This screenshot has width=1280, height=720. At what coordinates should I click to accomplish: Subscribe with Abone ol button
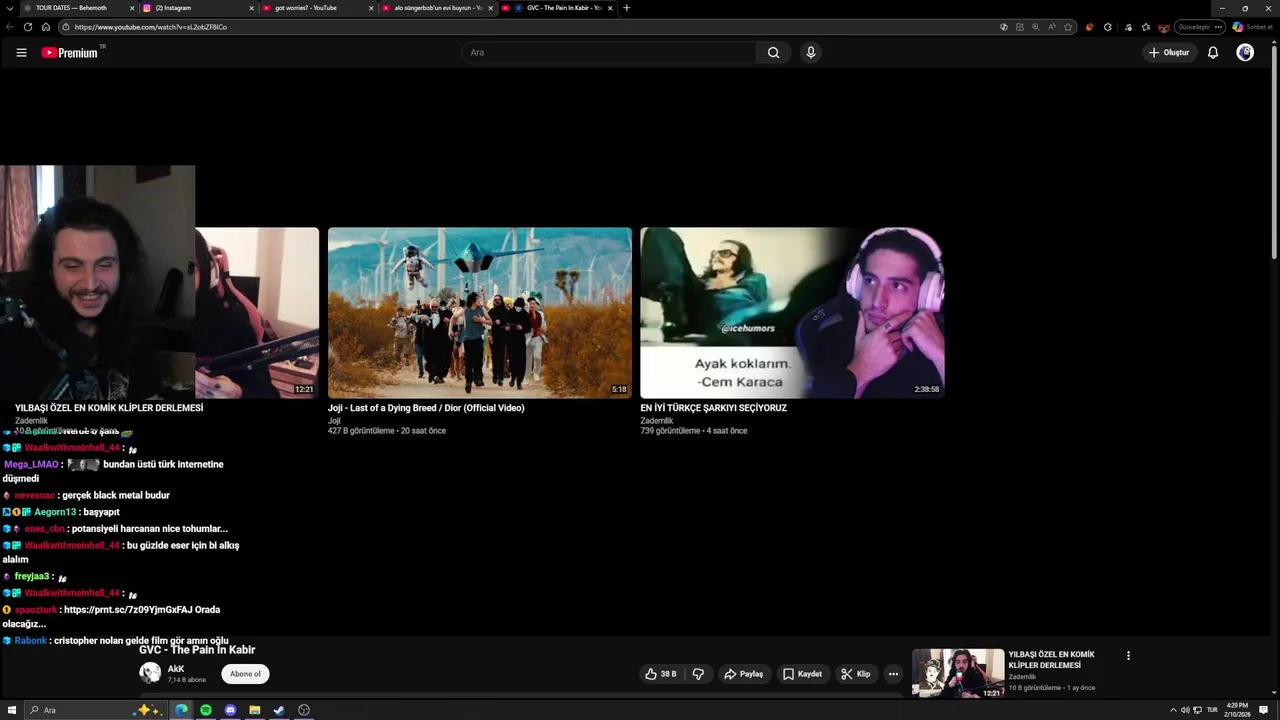click(245, 674)
